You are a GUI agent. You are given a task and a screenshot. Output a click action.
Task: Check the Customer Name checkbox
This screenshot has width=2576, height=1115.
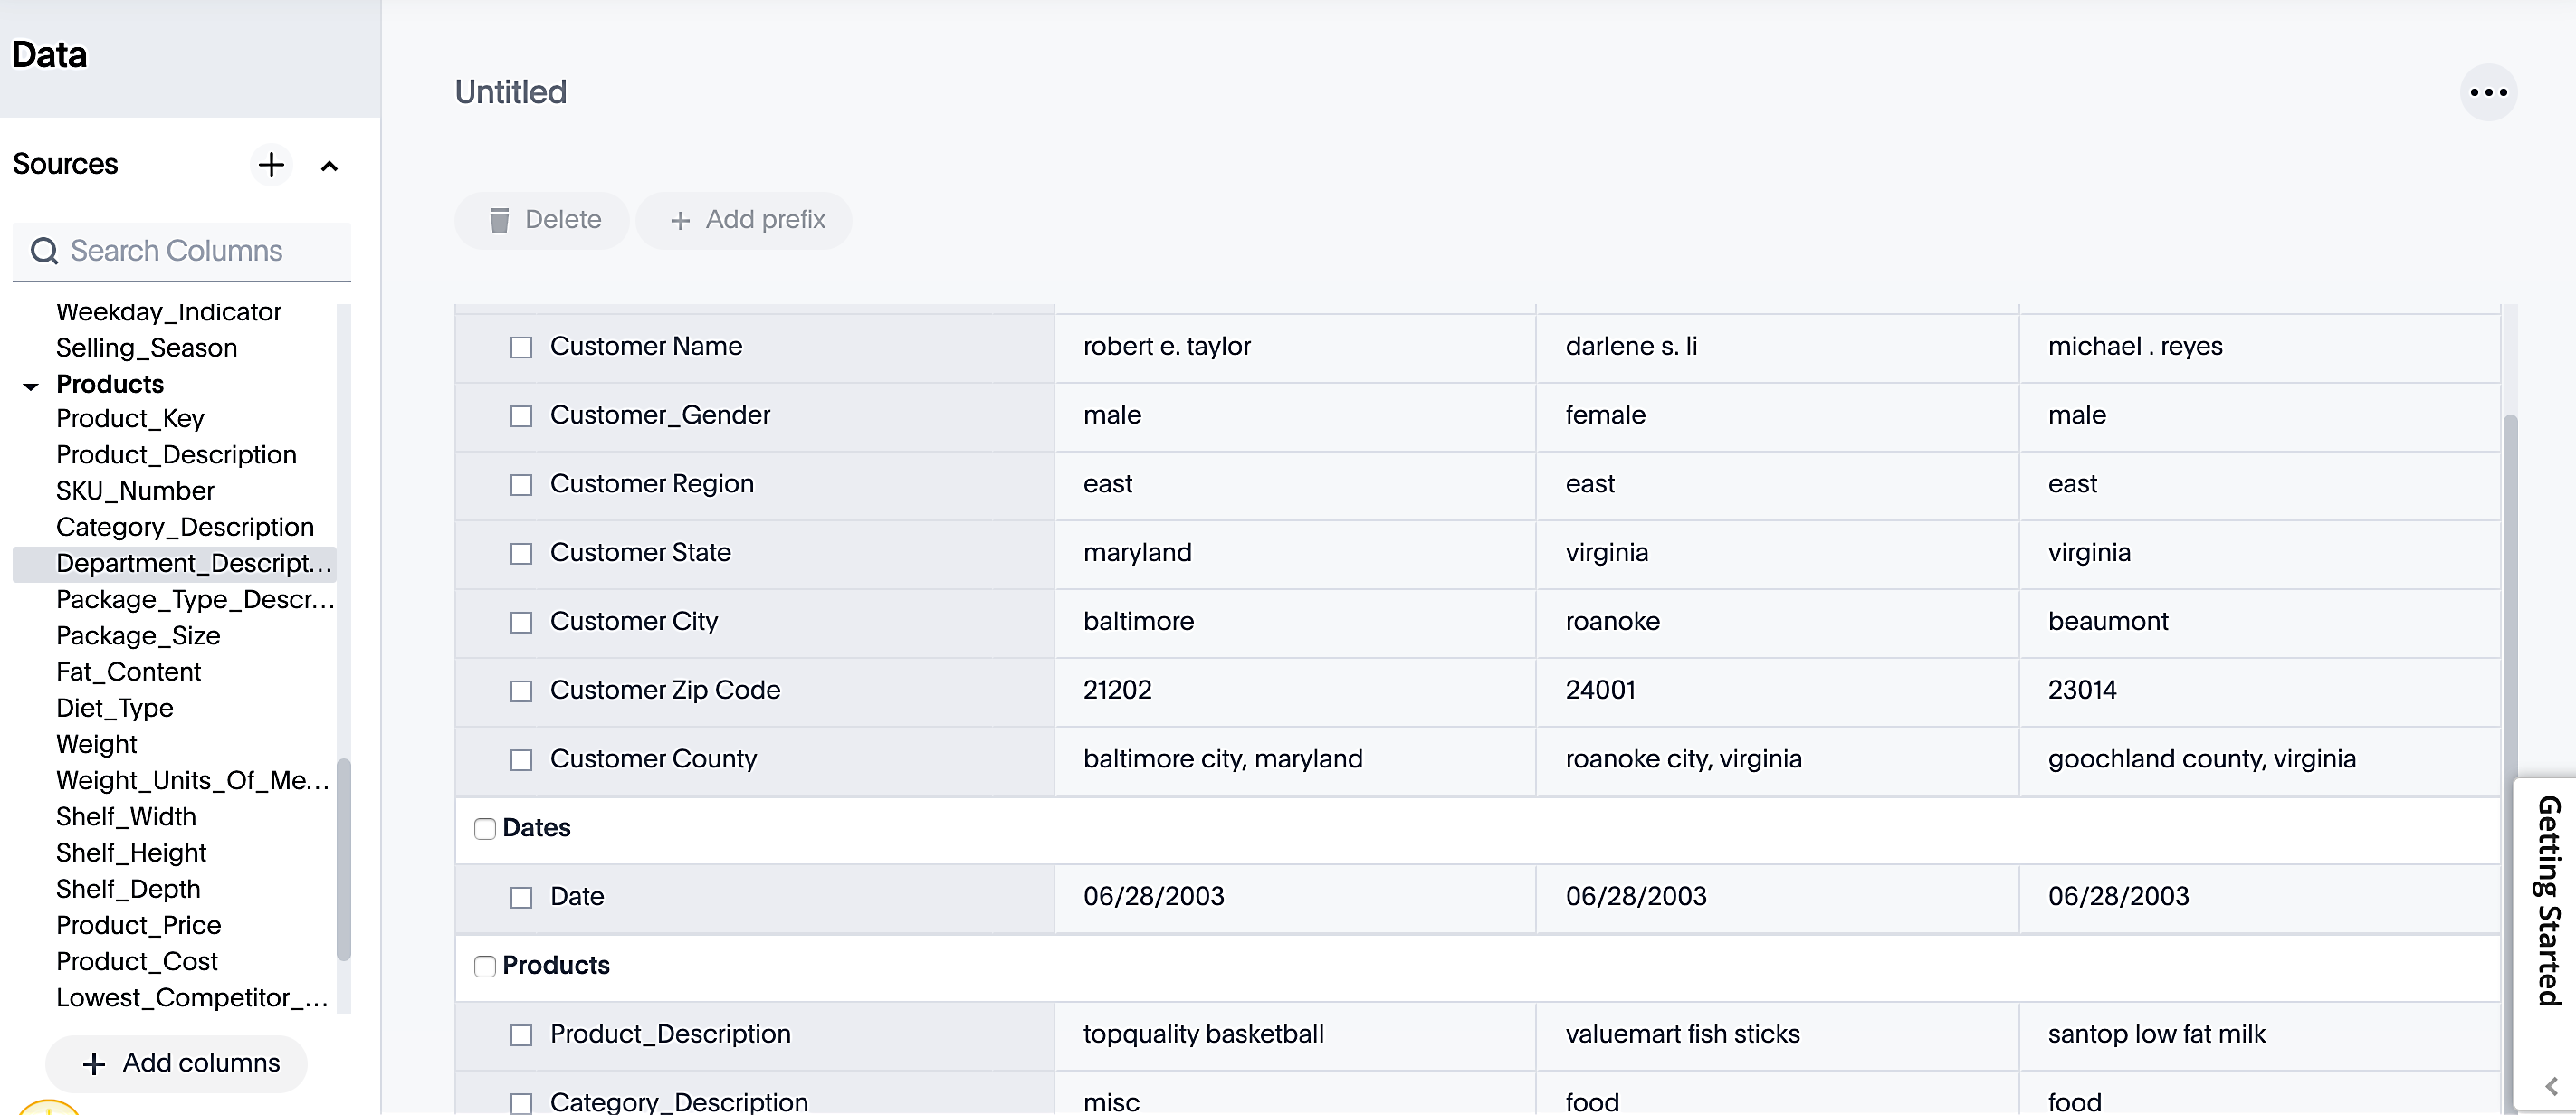tap(521, 347)
